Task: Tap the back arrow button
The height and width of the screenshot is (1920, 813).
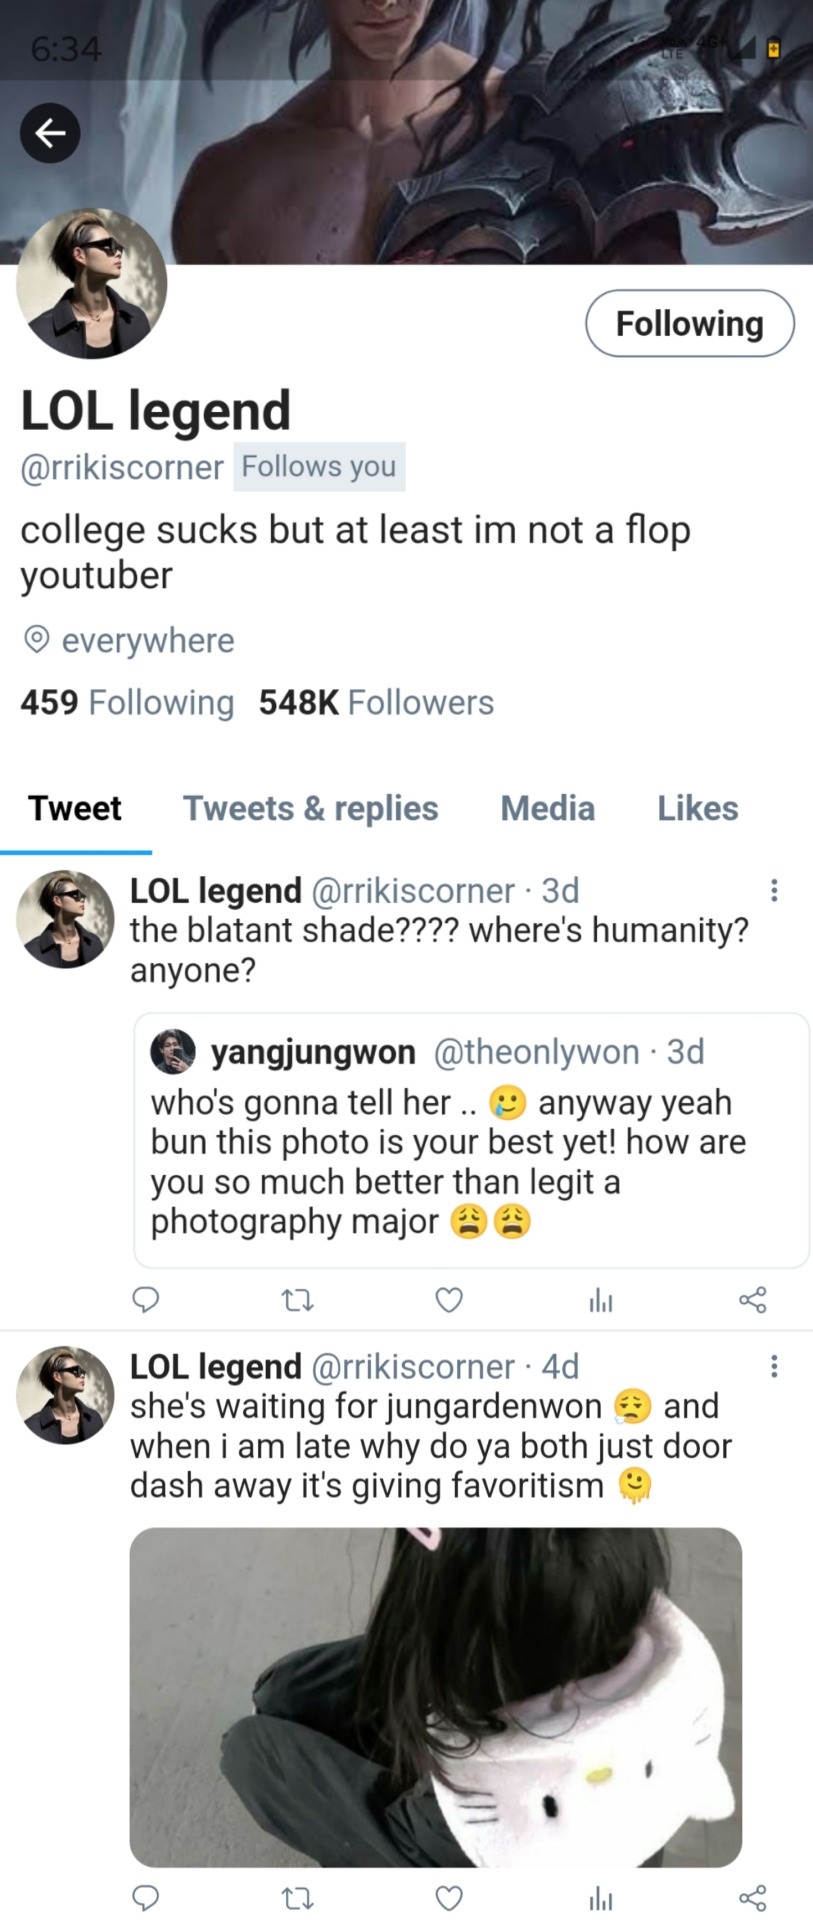Action: point(50,133)
